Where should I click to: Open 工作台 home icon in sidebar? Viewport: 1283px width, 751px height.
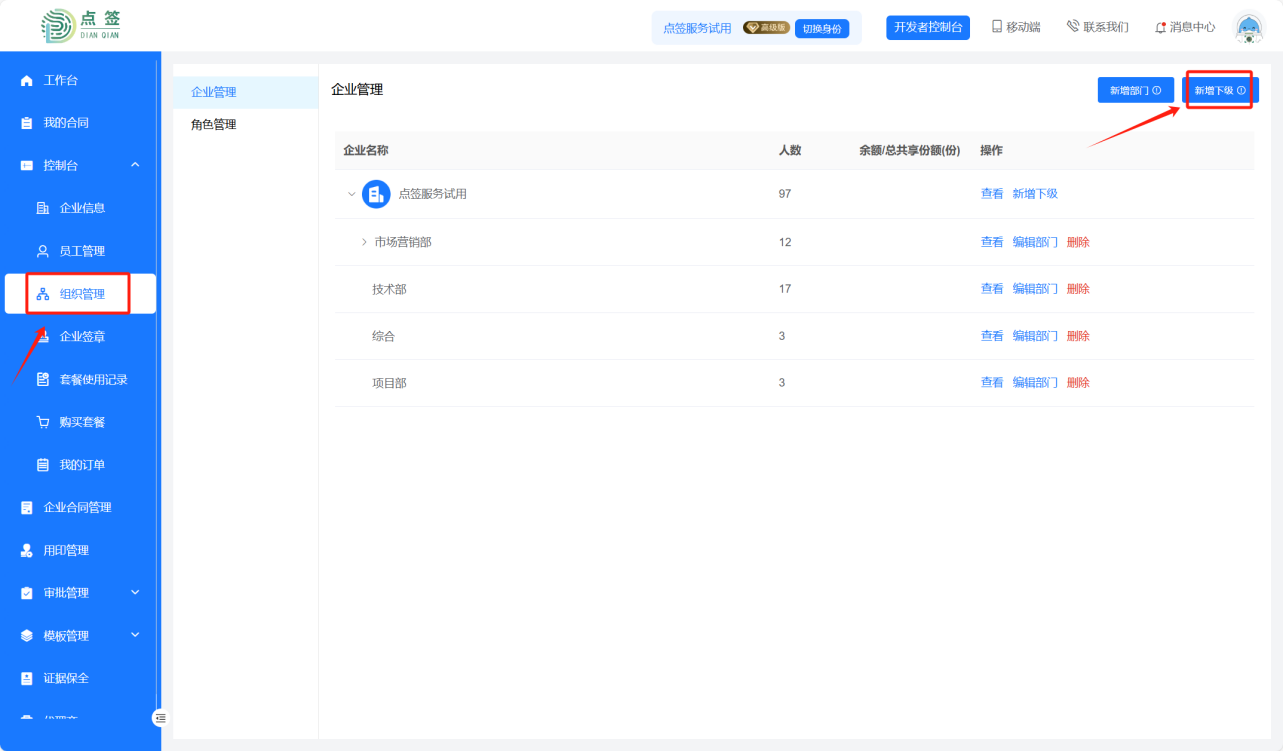pos(27,80)
